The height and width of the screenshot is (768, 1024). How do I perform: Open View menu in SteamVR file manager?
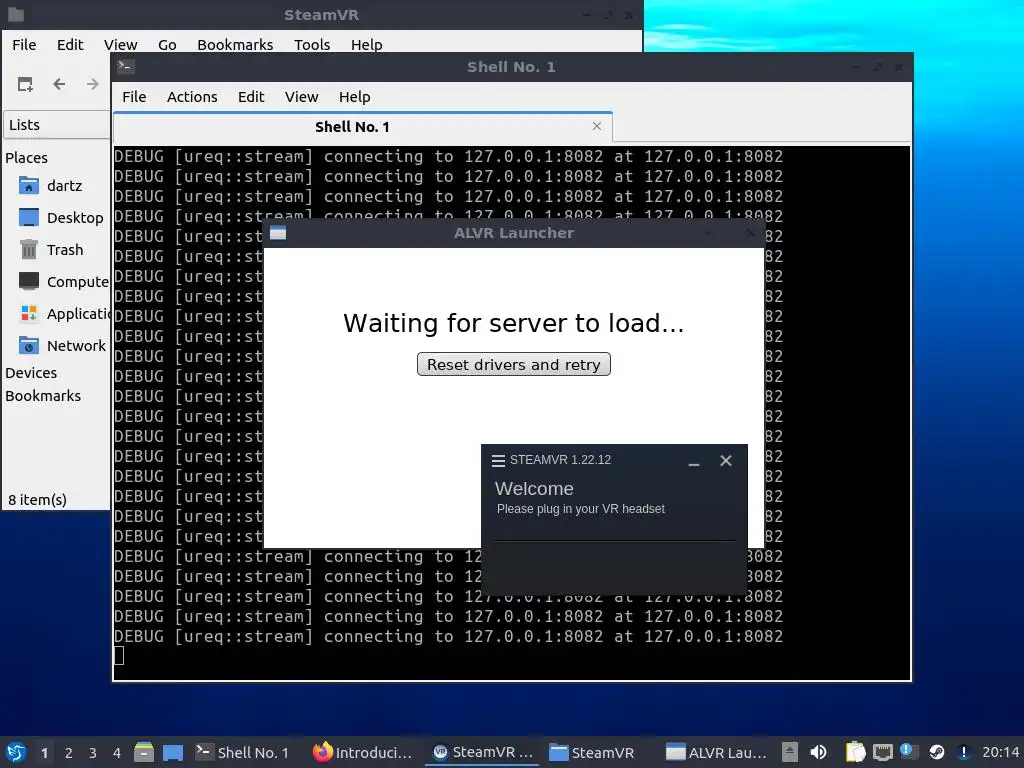coord(120,44)
